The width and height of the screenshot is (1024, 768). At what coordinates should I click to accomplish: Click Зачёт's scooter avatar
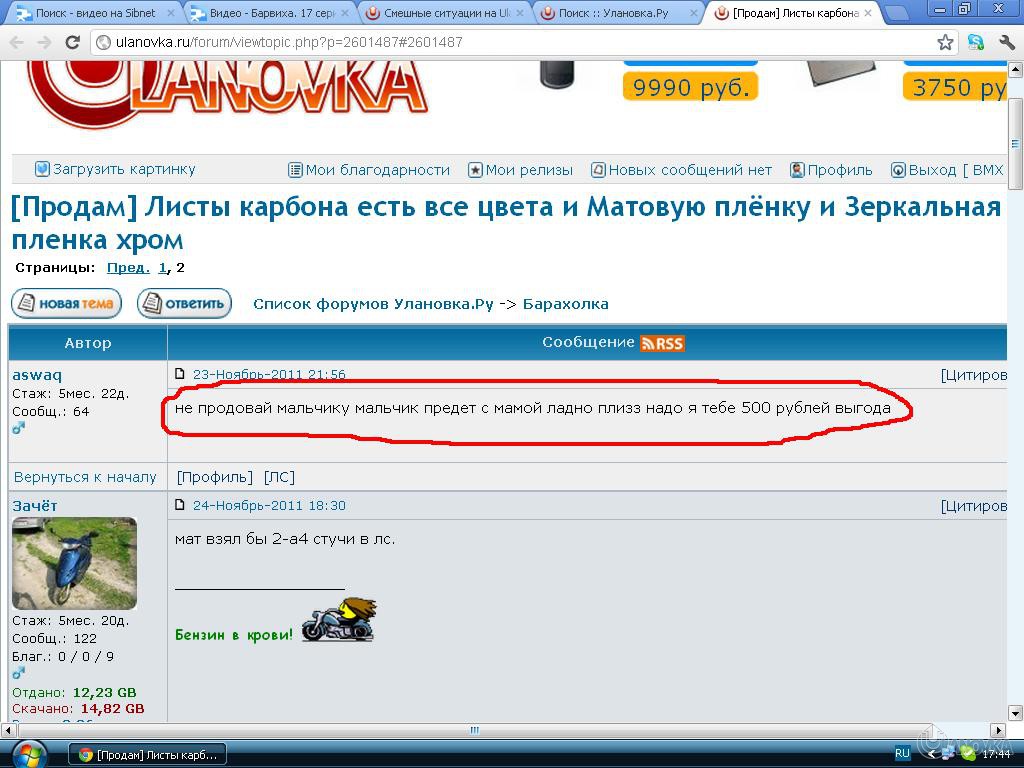(74, 564)
